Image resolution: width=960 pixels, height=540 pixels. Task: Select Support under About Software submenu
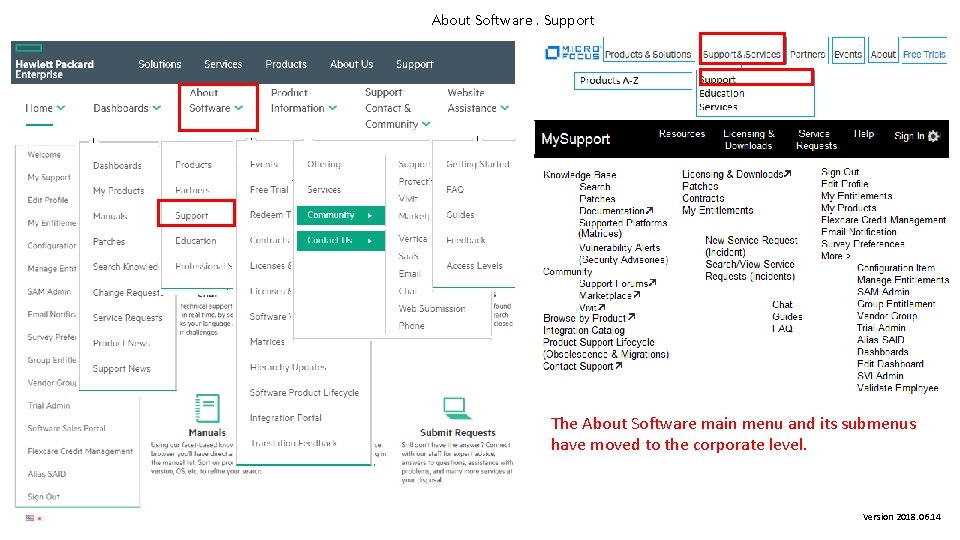[x=192, y=216]
